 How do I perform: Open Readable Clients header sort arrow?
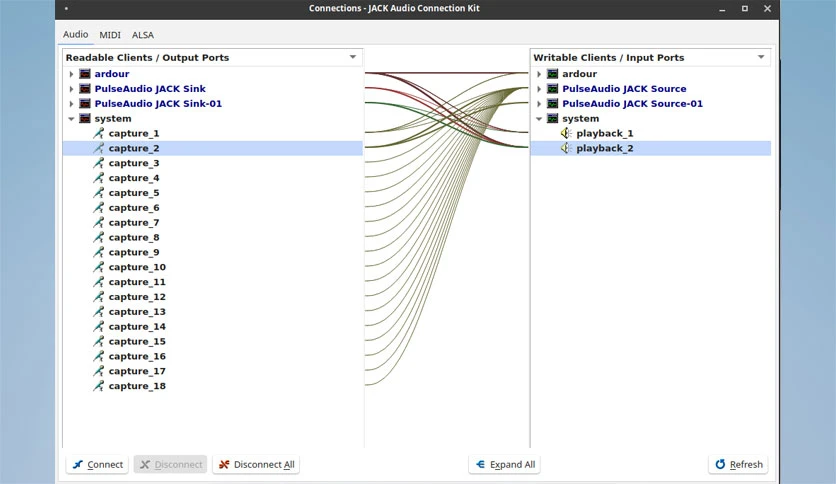pos(353,57)
